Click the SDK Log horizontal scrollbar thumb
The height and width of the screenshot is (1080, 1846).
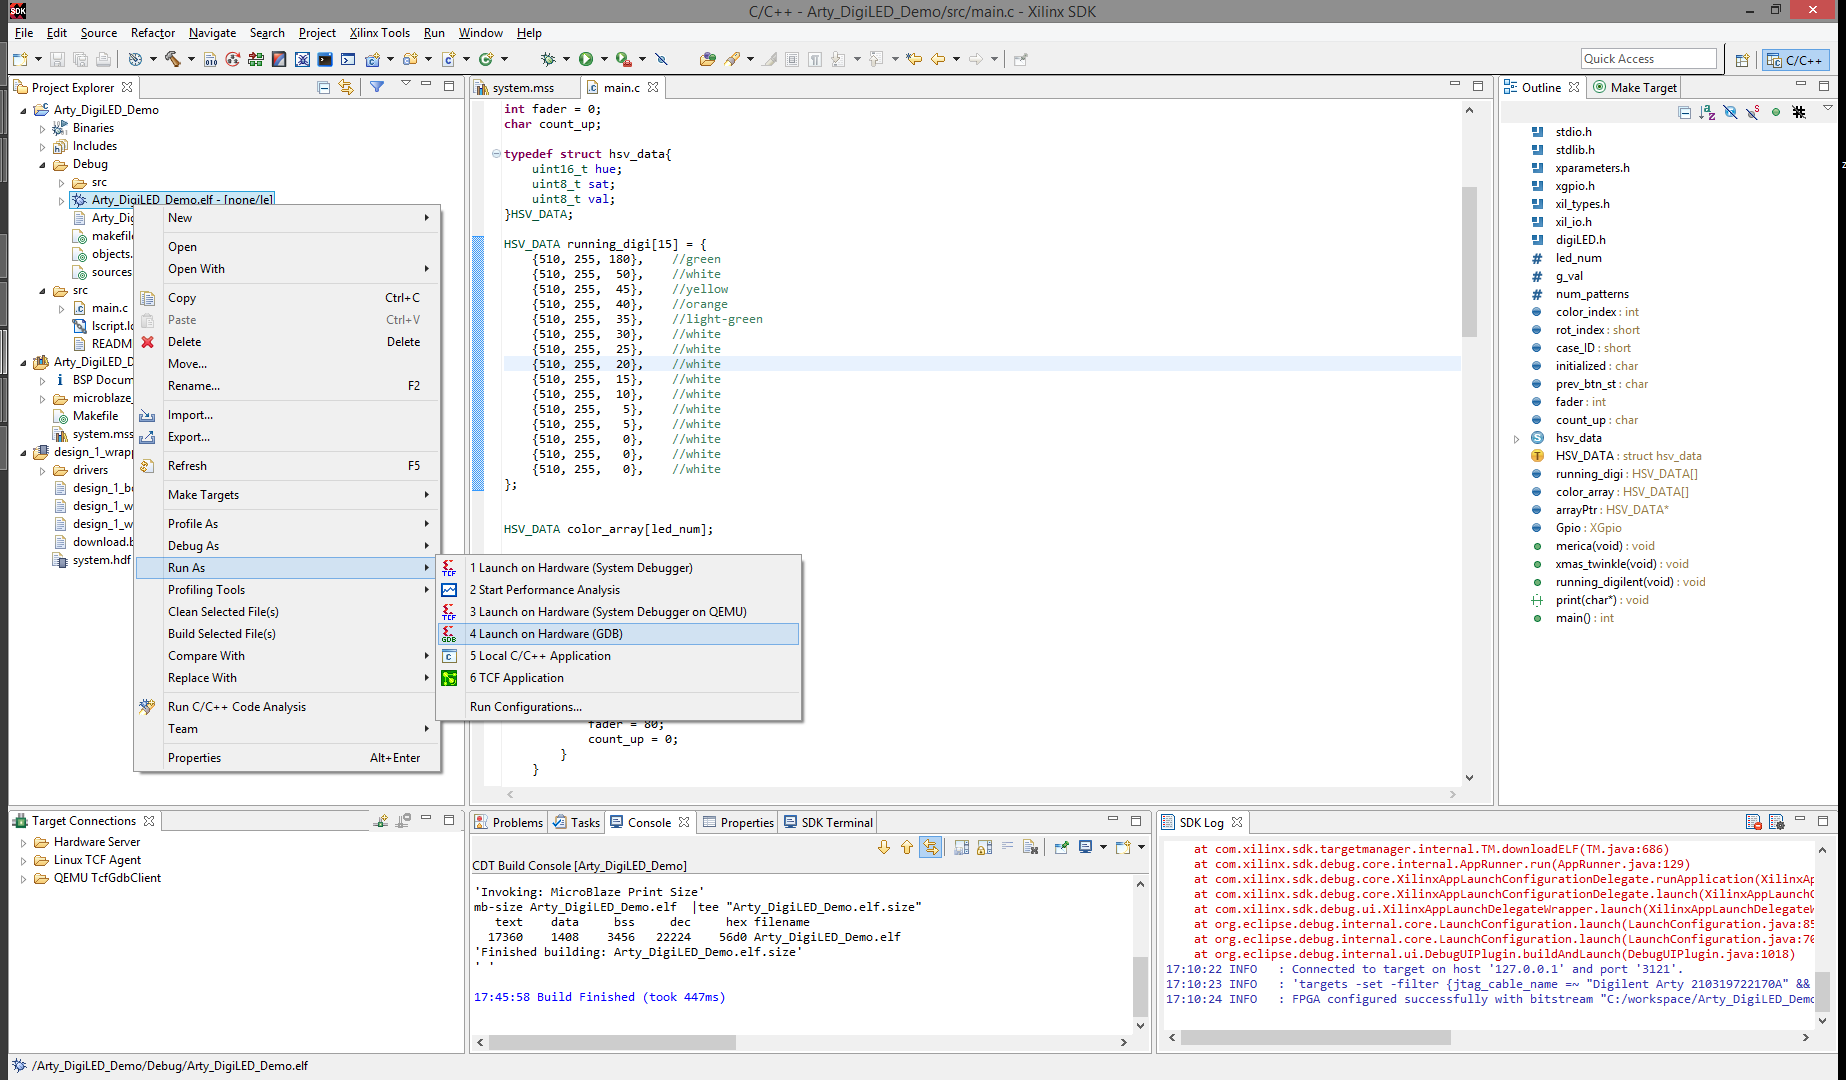[x=1315, y=1038]
